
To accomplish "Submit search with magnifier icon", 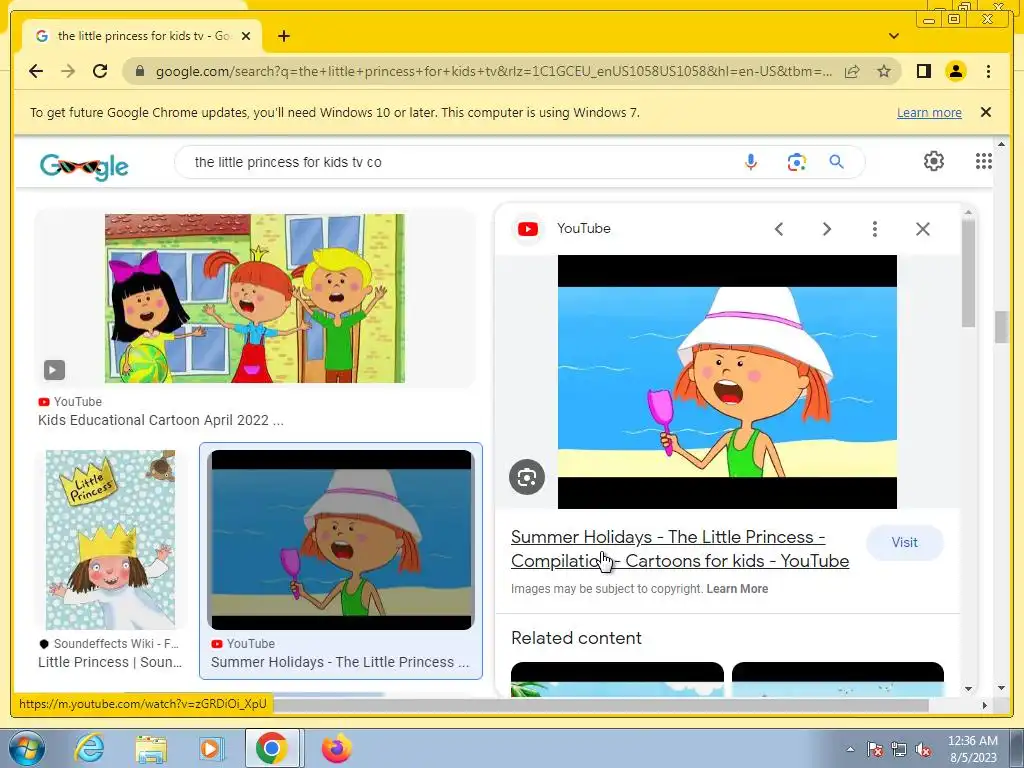I will (x=837, y=162).
